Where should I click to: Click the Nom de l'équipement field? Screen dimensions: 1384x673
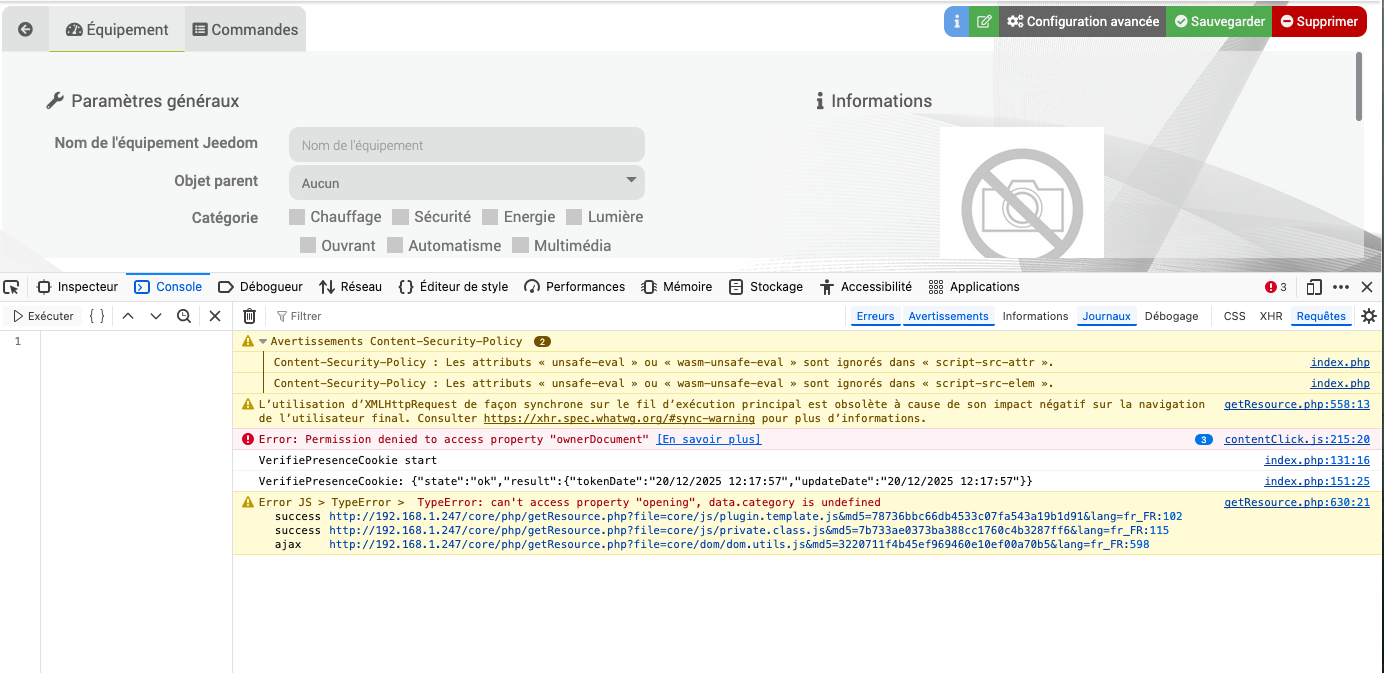(x=467, y=145)
